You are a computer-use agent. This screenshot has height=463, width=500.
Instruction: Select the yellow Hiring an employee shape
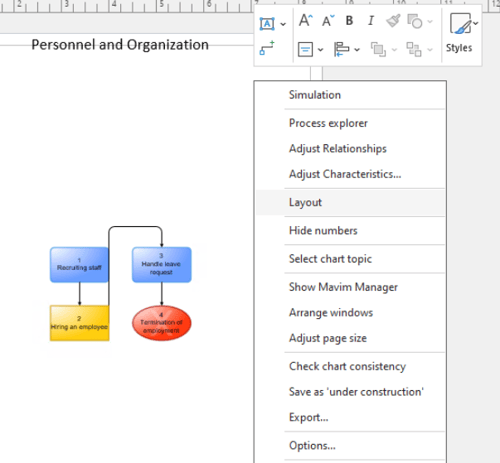coord(79,323)
